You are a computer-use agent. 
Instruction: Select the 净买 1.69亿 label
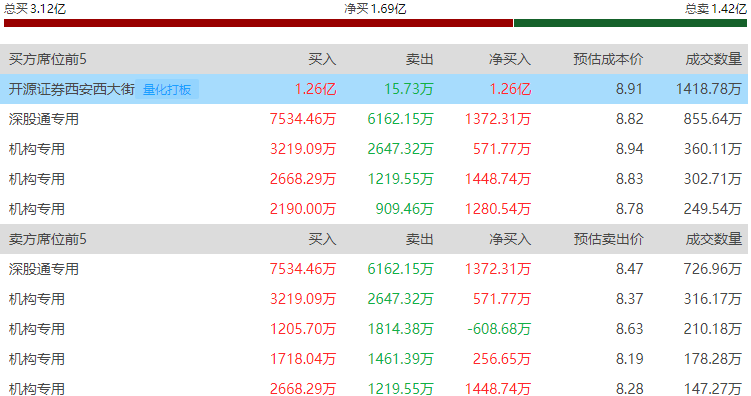pyautogui.click(x=375, y=9)
